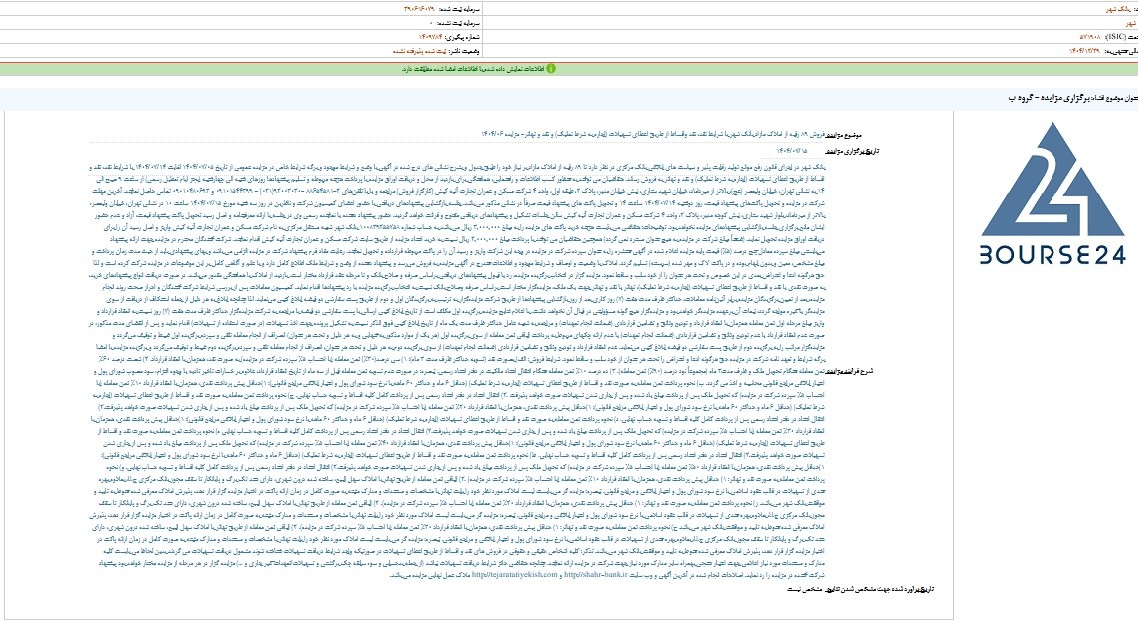
Task: Click the green info icon in the notice bar
Action: (x=550, y=69)
